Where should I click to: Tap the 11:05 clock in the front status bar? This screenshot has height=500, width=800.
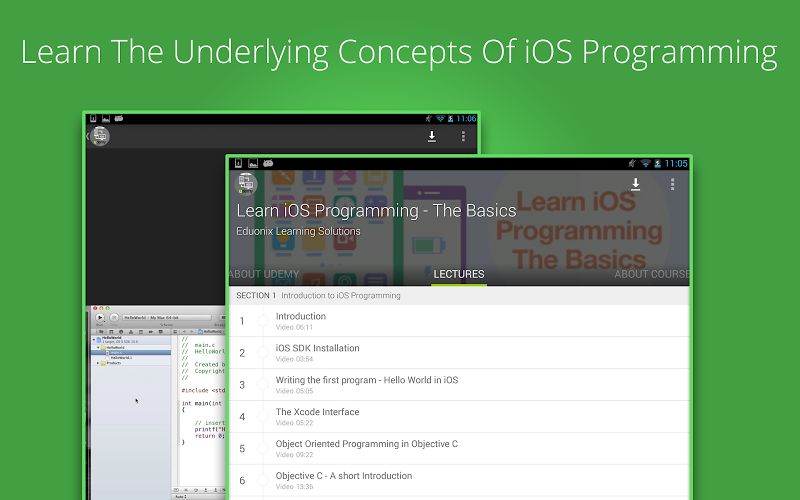tap(676, 163)
